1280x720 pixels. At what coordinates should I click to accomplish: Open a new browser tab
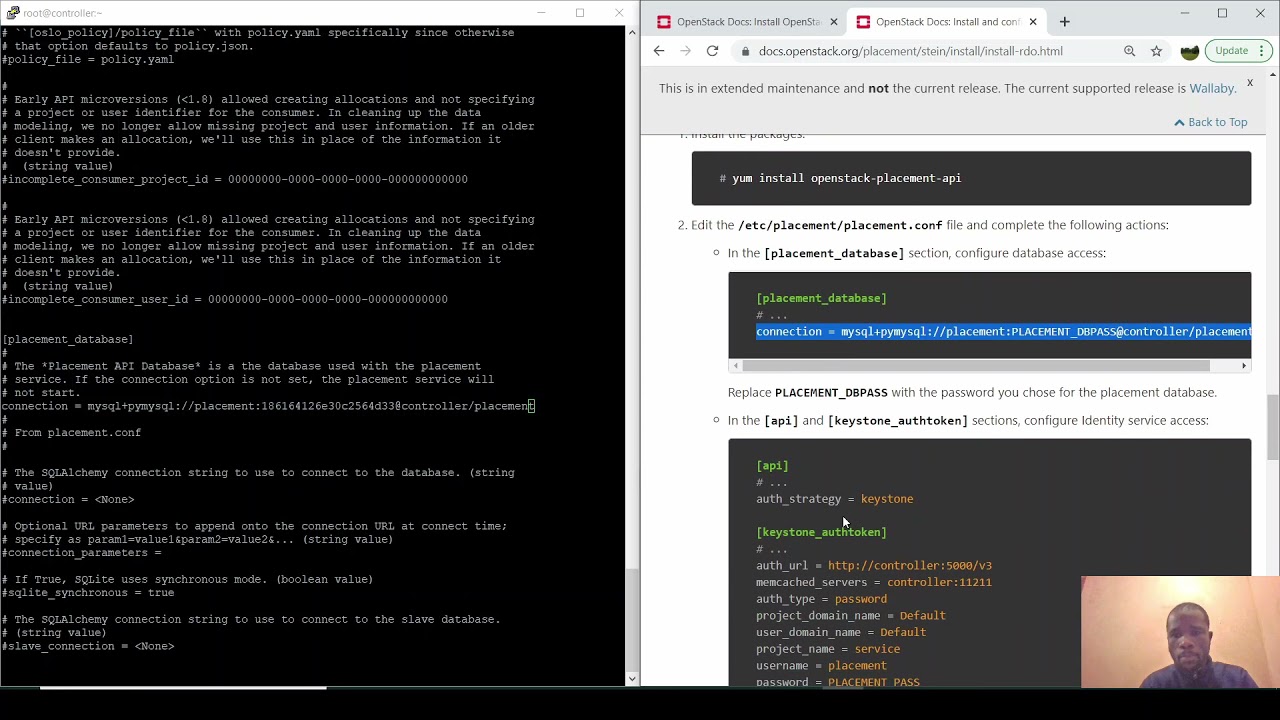pyautogui.click(x=1064, y=21)
